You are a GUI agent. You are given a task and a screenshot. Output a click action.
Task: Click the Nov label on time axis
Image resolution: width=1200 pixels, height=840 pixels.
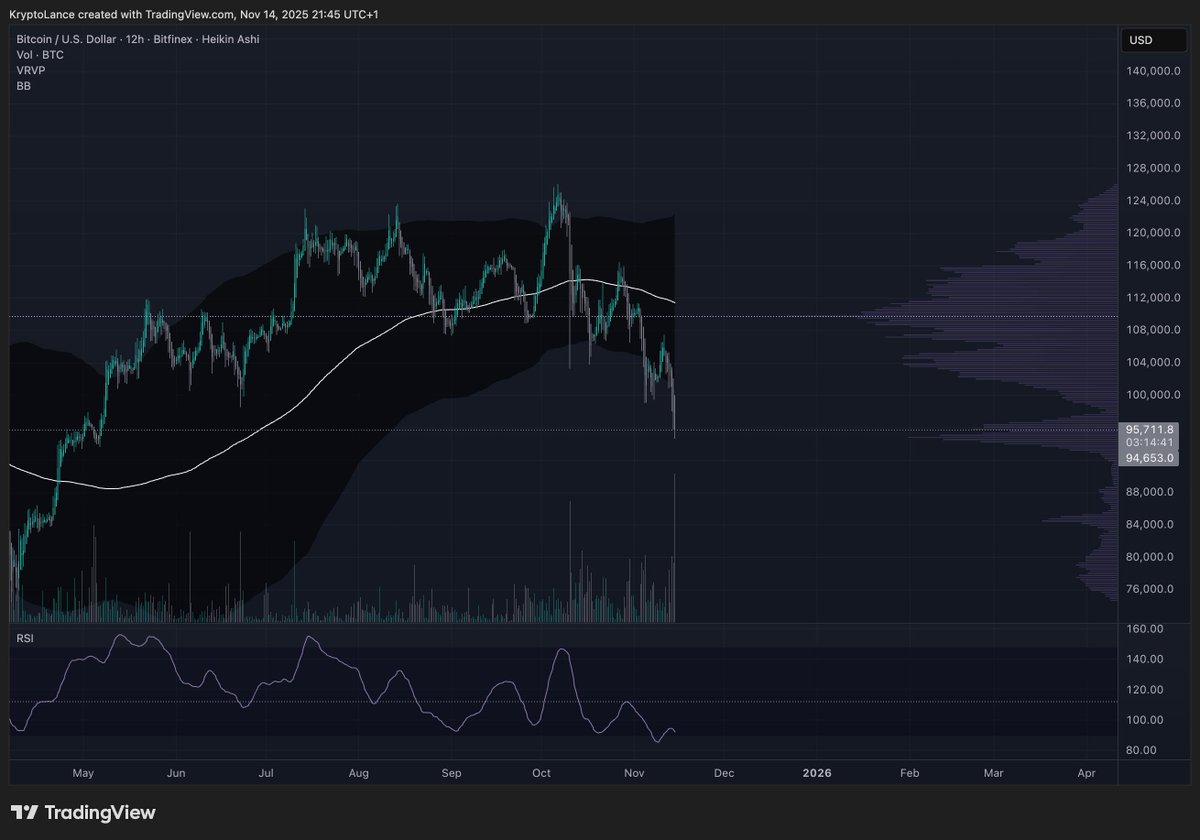[633, 773]
